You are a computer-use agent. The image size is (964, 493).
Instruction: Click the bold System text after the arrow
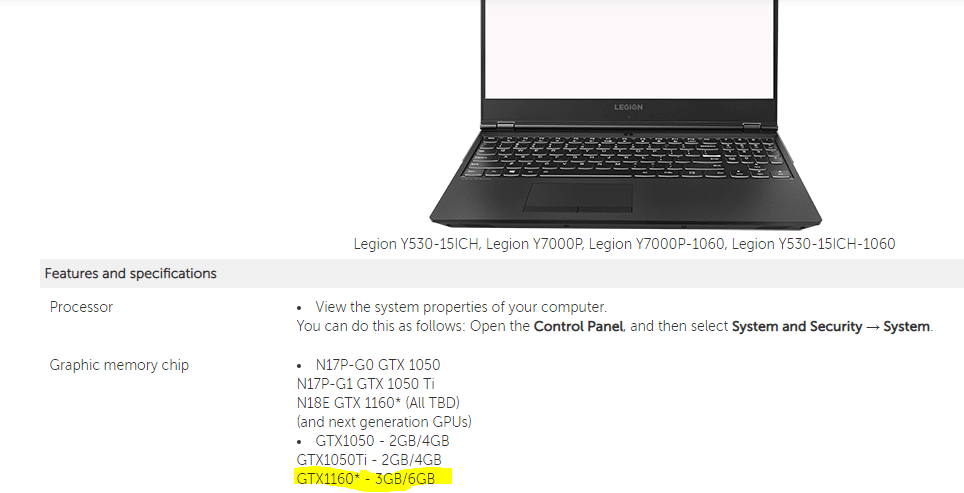906,326
